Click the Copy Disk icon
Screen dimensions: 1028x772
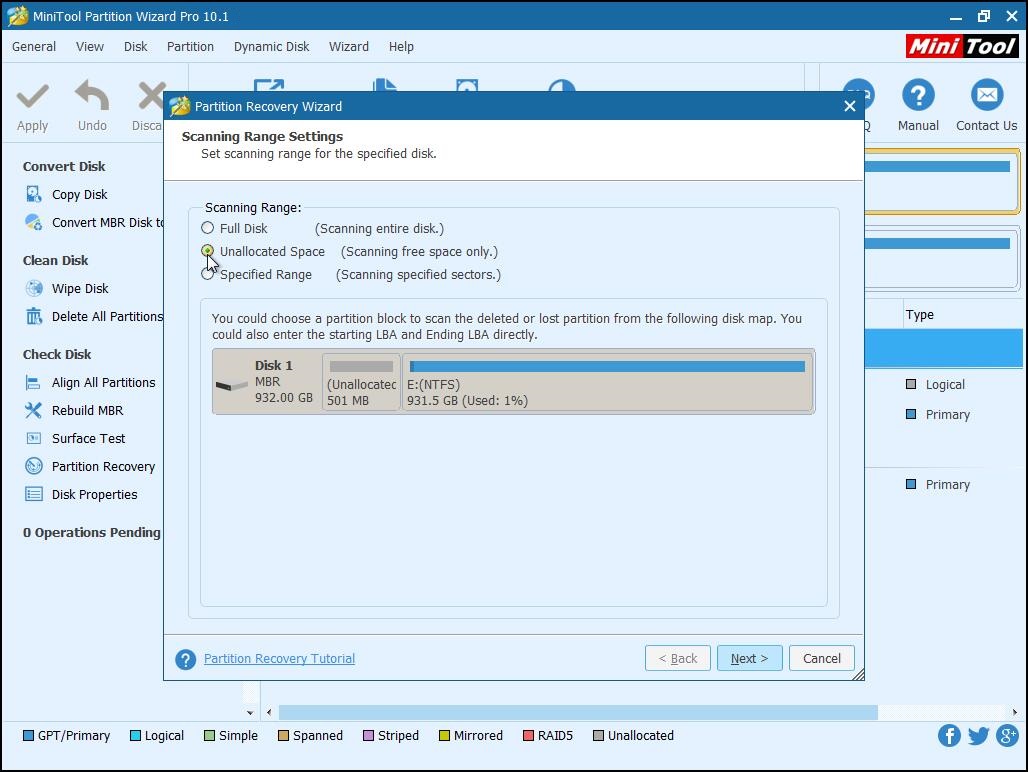coord(33,194)
